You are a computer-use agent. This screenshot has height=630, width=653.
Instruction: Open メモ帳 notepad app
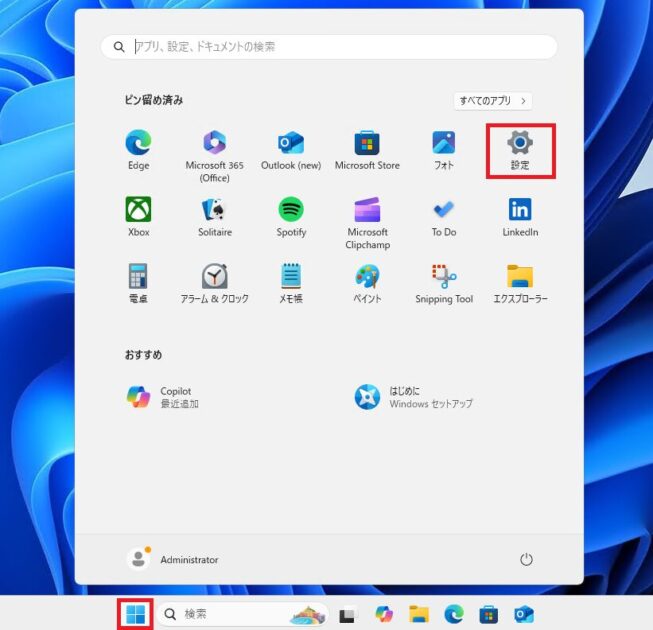tap(291, 283)
